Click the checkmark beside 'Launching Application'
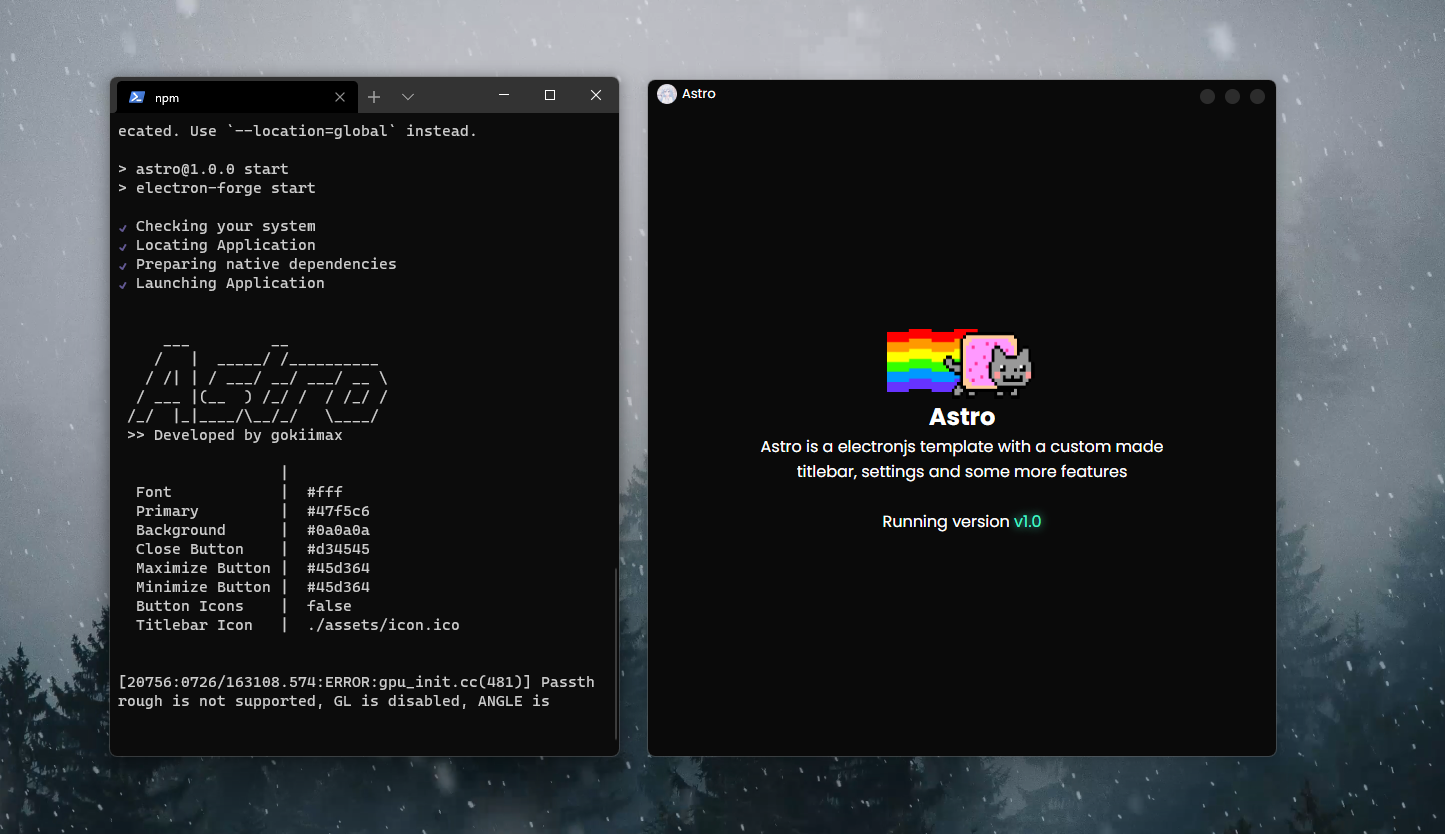Image resolution: width=1445 pixels, height=834 pixels. pos(123,285)
